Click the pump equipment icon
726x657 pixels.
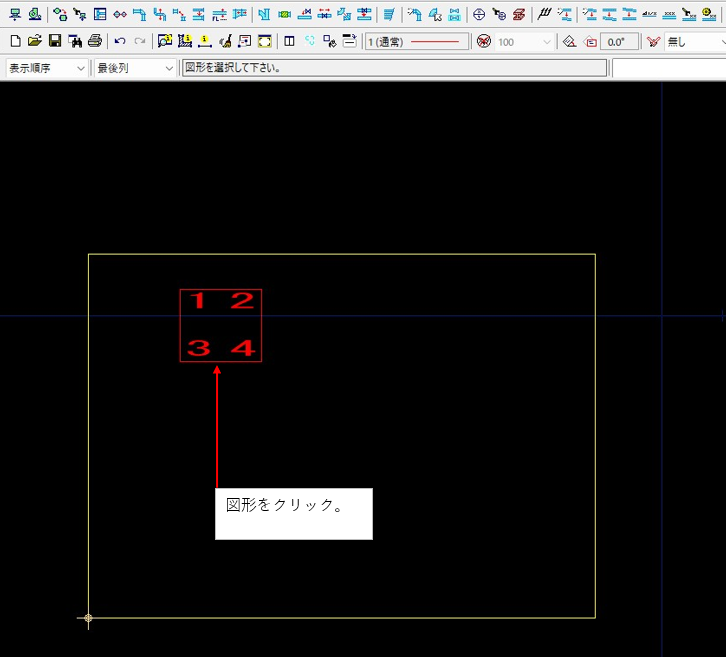(x=35, y=15)
